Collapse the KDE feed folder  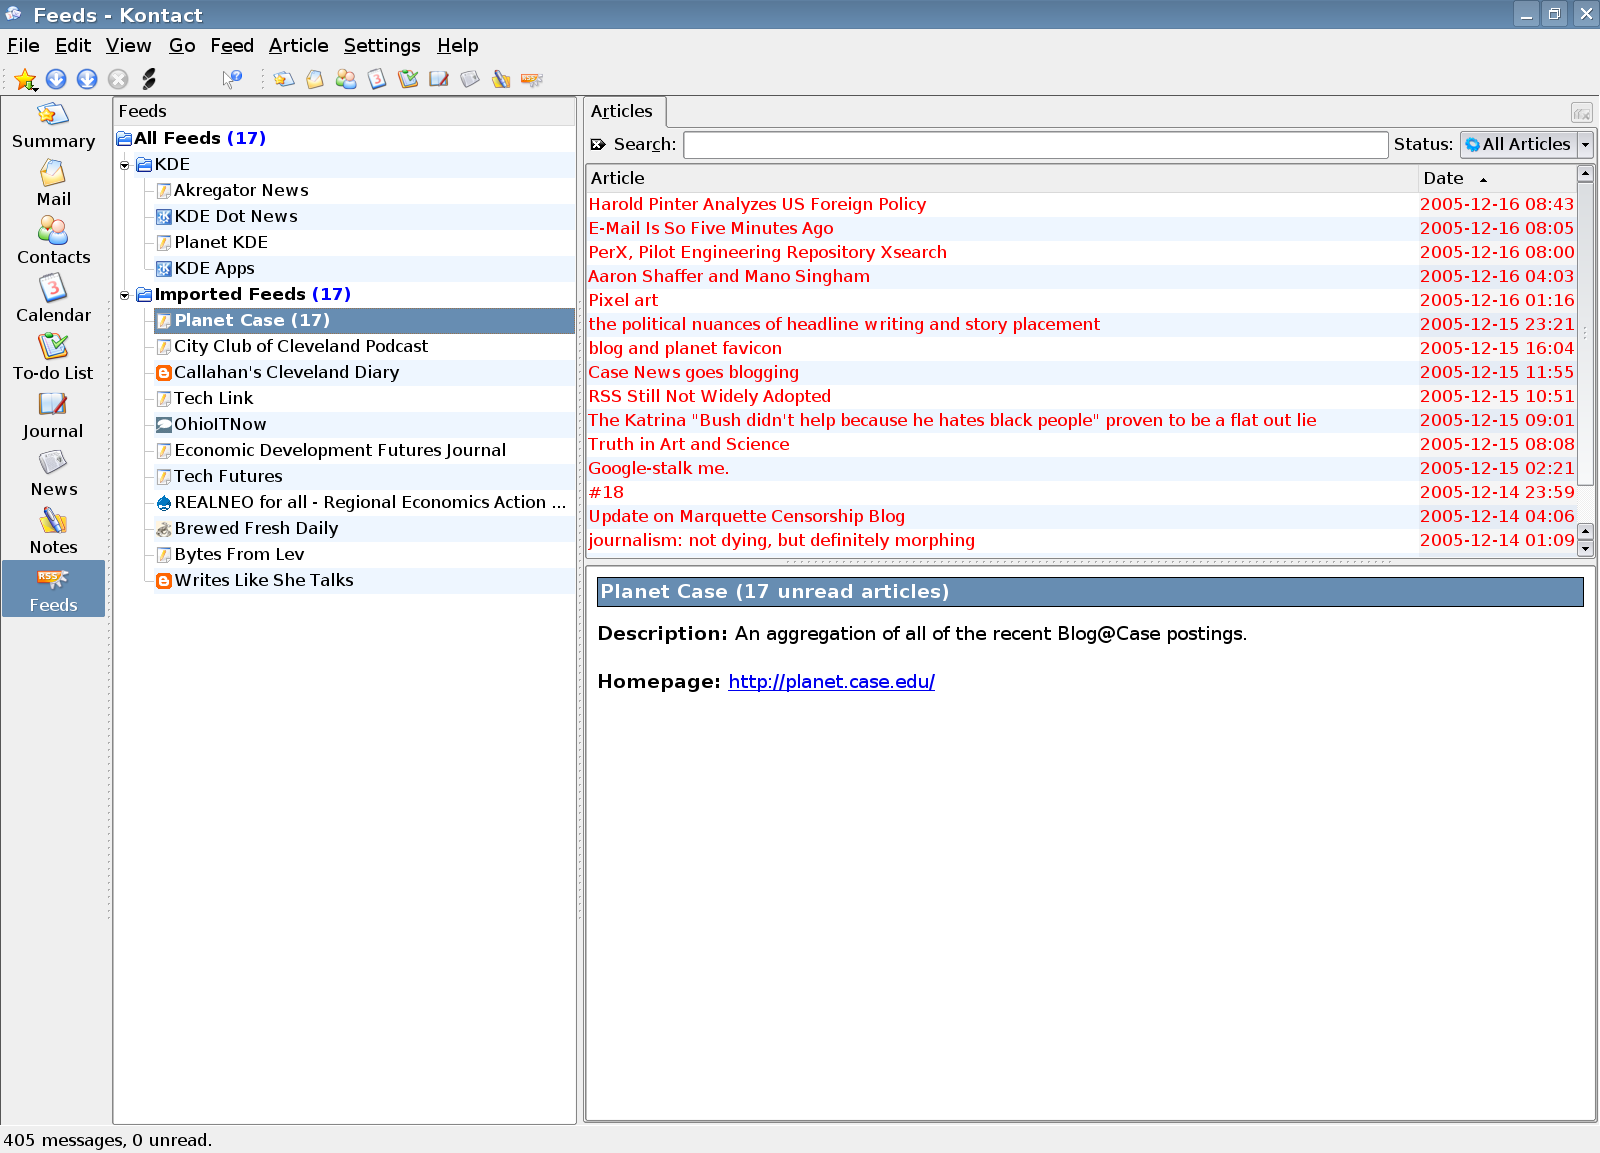(x=125, y=165)
